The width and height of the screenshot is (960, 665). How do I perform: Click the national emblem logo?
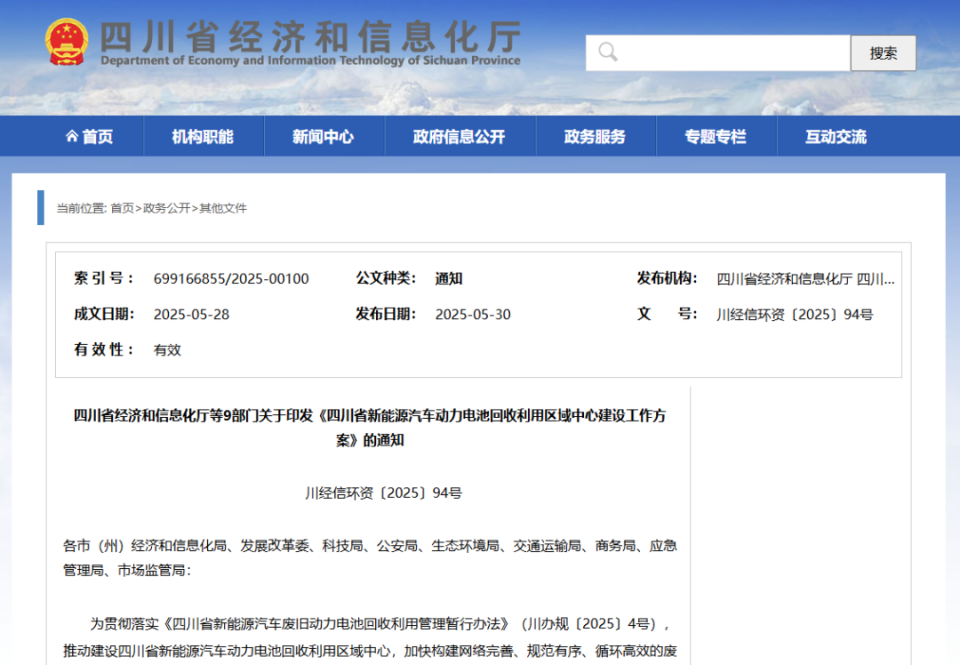67,42
